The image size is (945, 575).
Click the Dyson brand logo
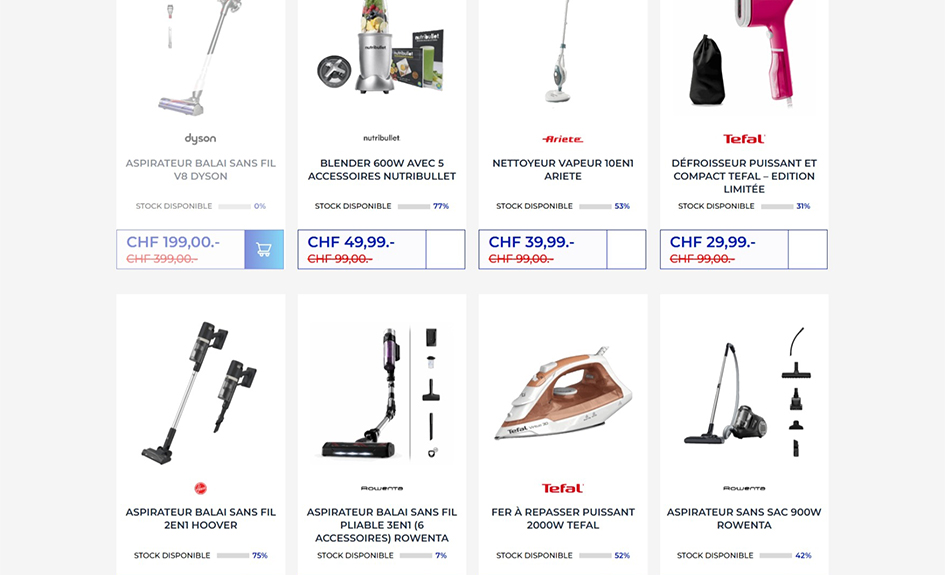[200, 139]
